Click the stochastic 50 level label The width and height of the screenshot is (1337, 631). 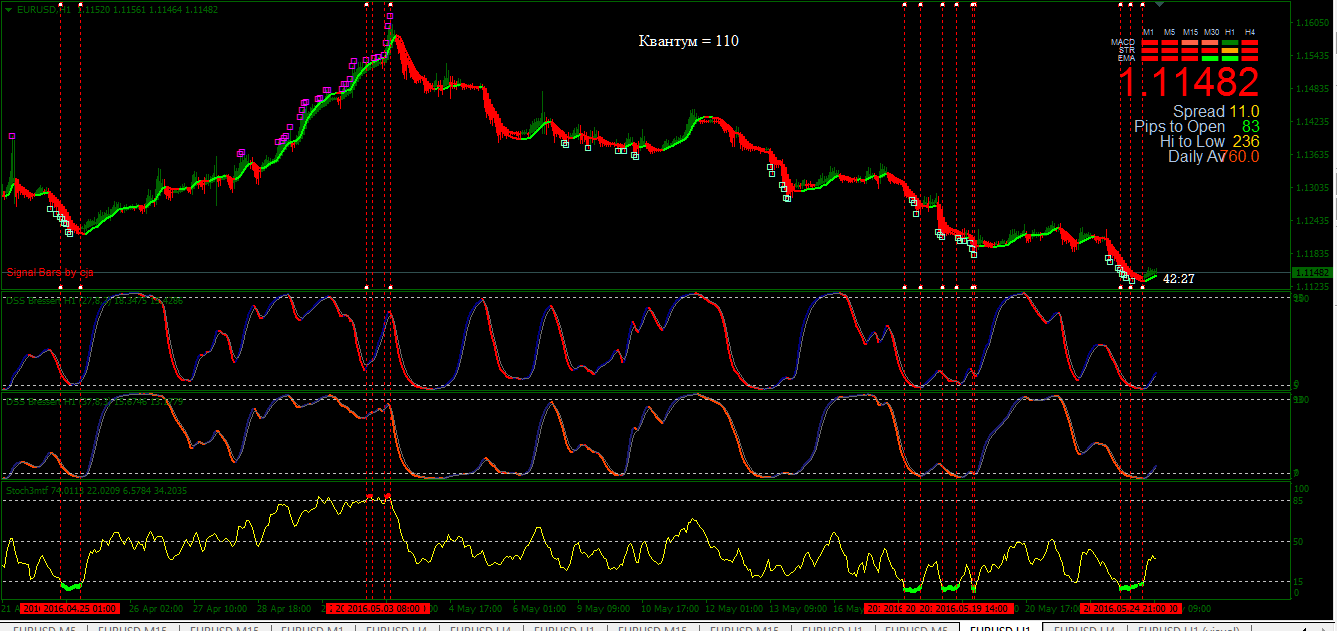pyautogui.click(x=1298, y=541)
